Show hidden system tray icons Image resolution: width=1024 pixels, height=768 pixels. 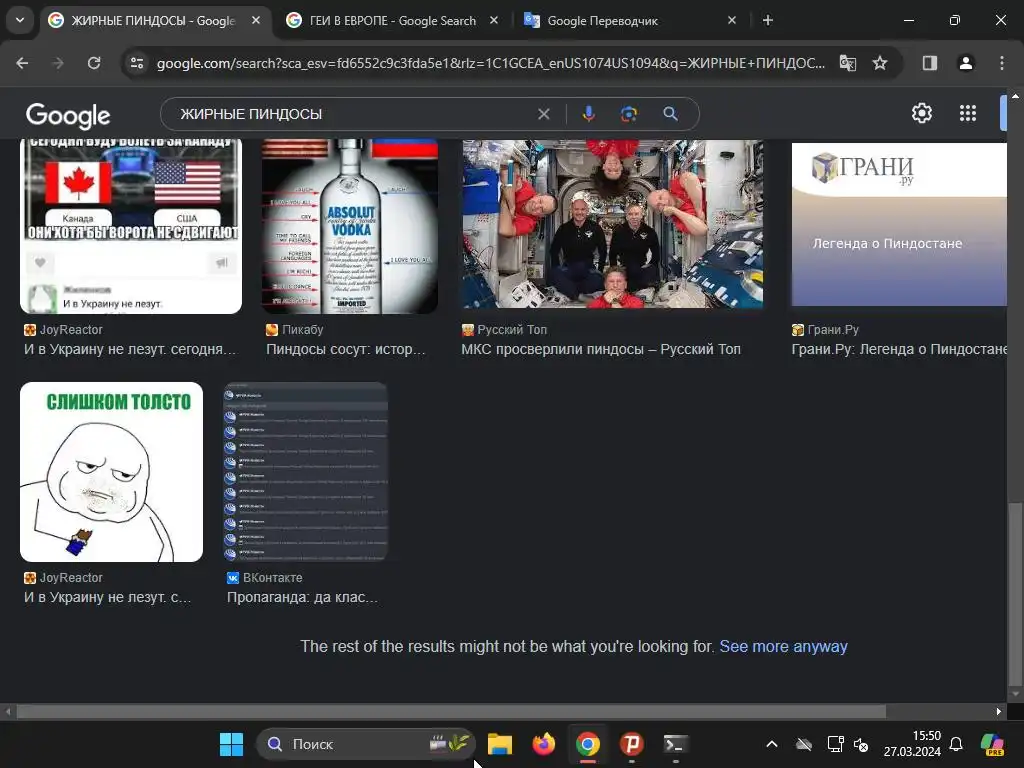[771, 744]
